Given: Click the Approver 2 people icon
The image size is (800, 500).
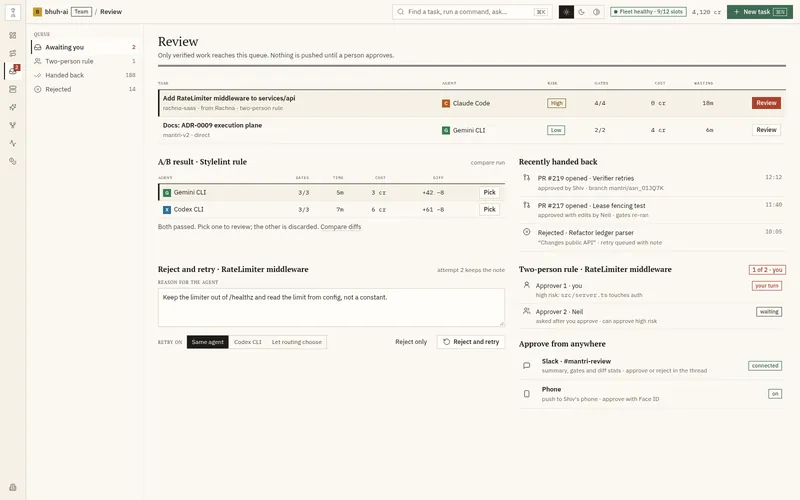Looking at the screenshot, I should point(527,311).
